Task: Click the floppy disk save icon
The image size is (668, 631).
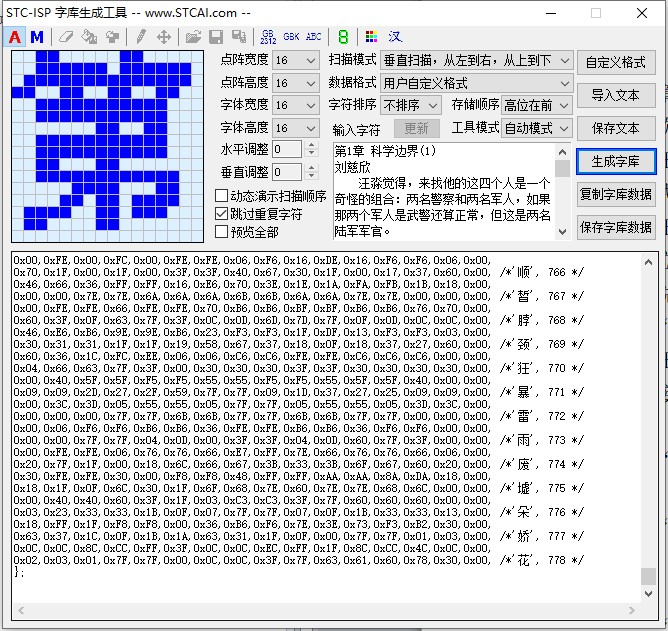Action: [x=216, y=37]
